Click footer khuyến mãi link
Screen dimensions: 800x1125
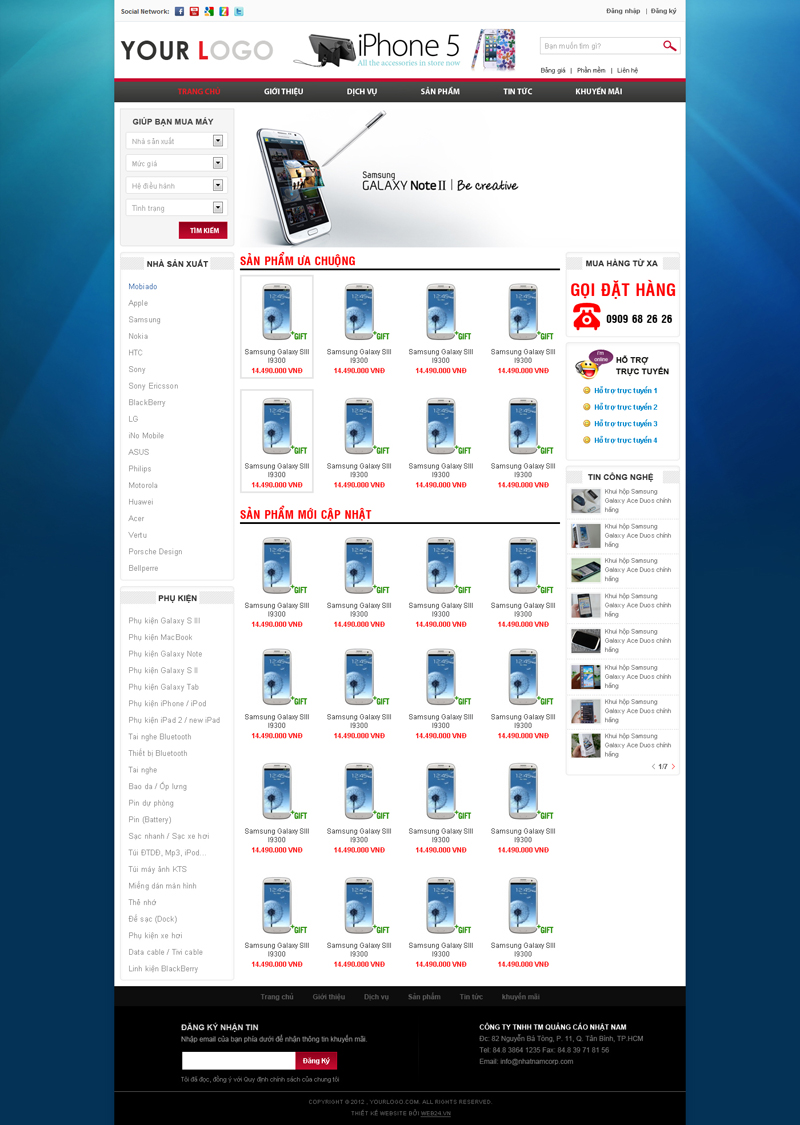pos(520,997)
